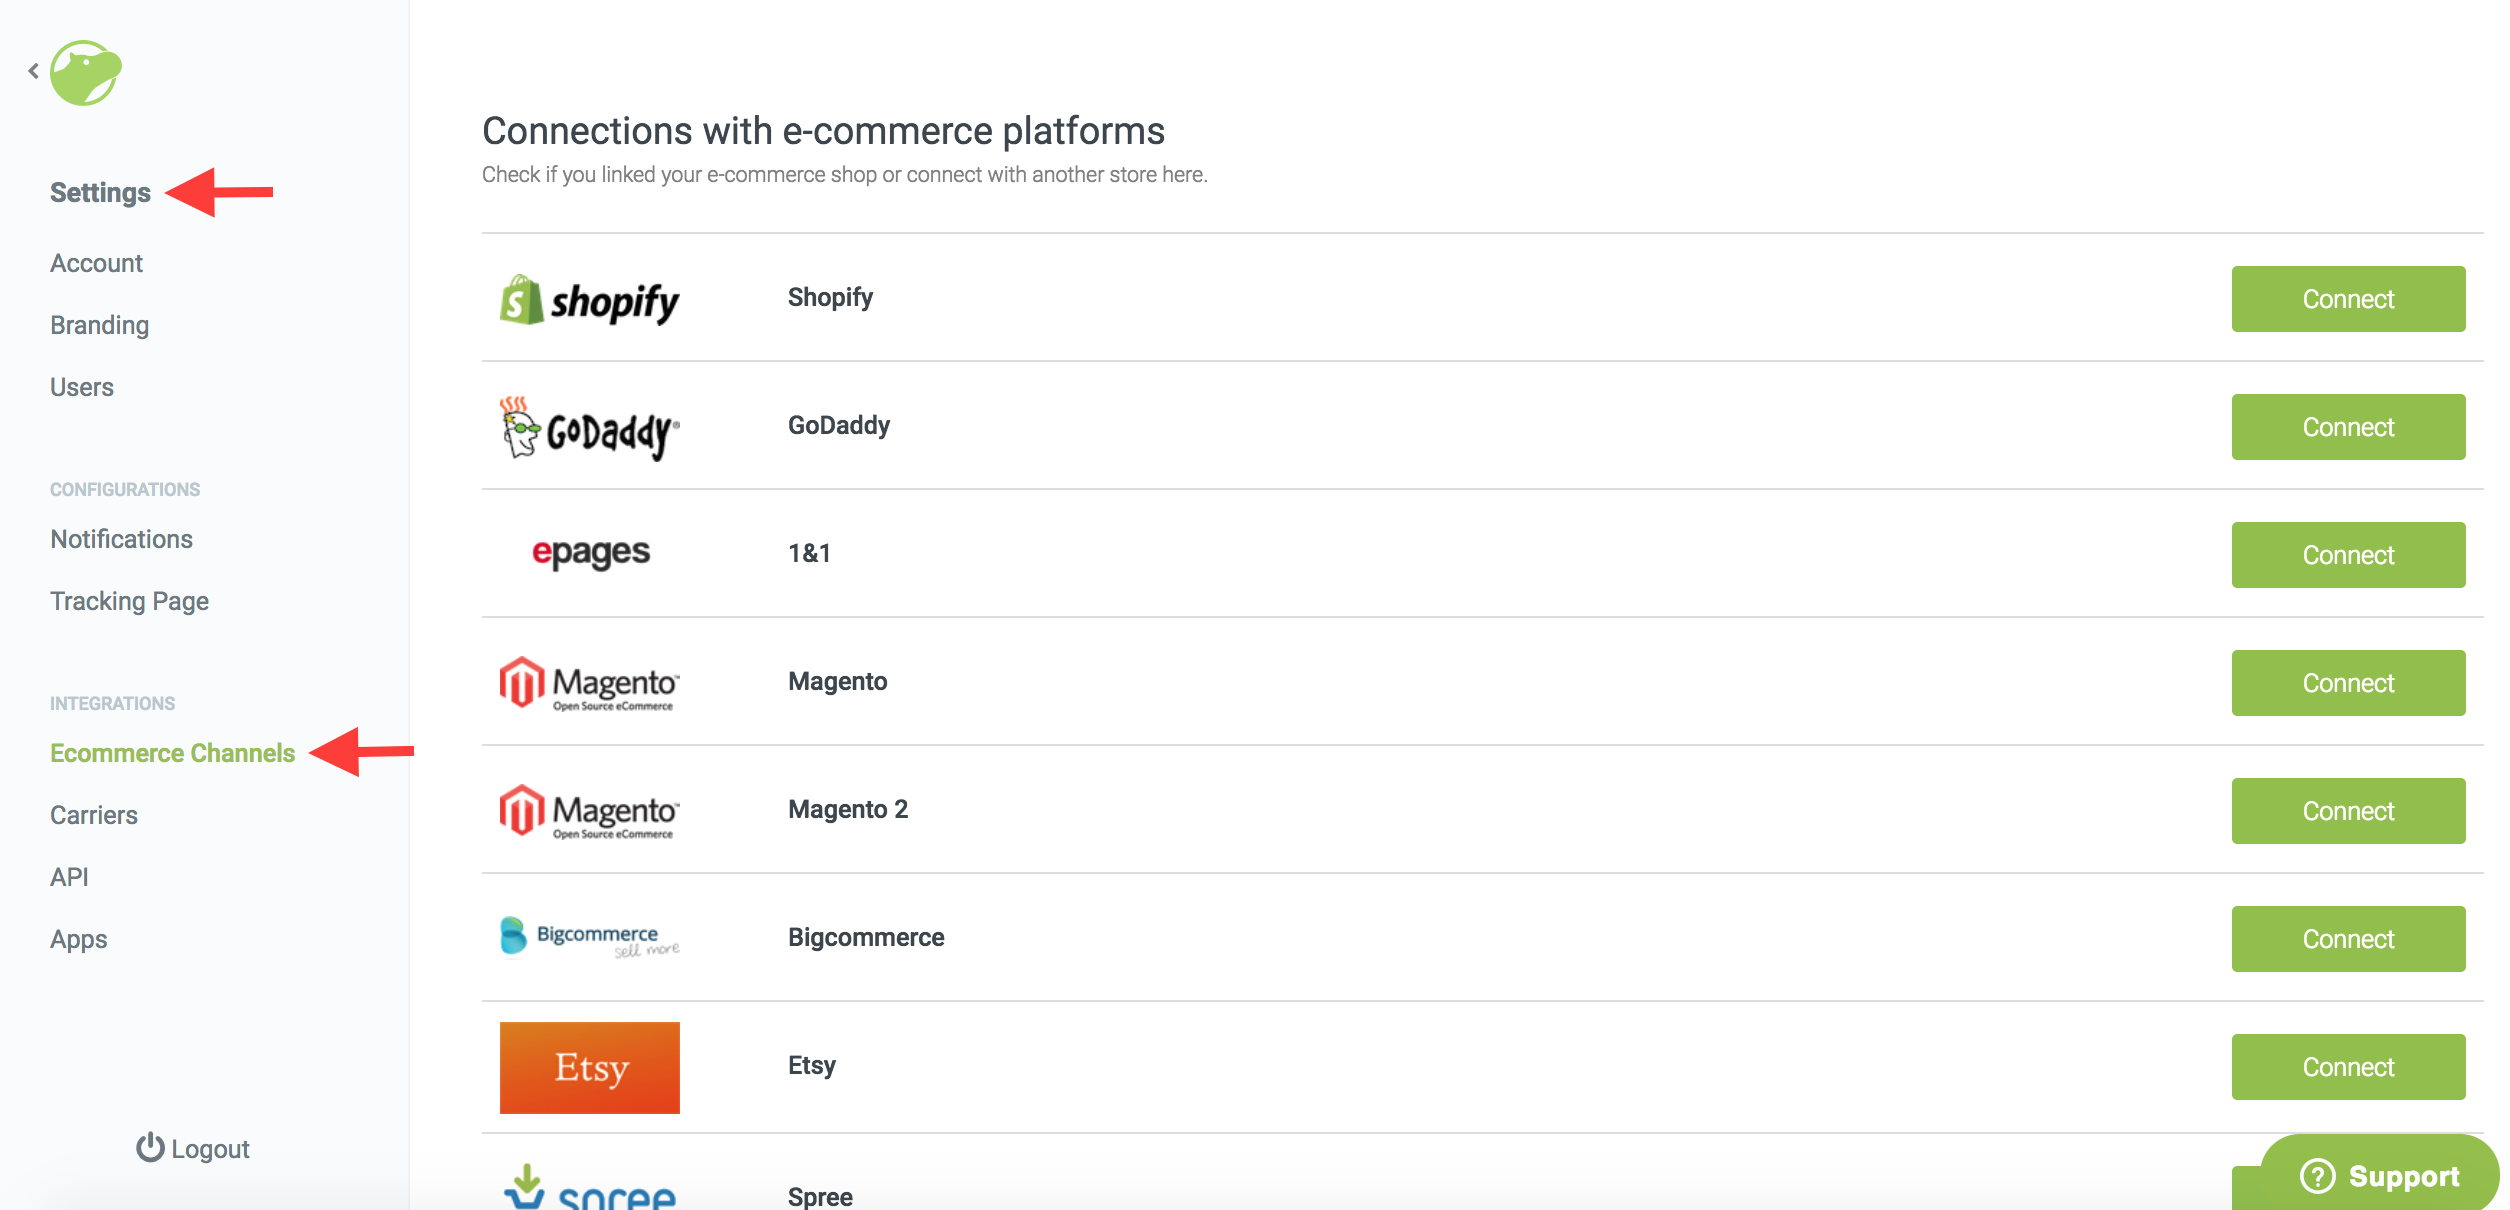Screen dimensions: 2510x1210
Task: Click the Bigcommerce logo
Action: tap(589, 937)
